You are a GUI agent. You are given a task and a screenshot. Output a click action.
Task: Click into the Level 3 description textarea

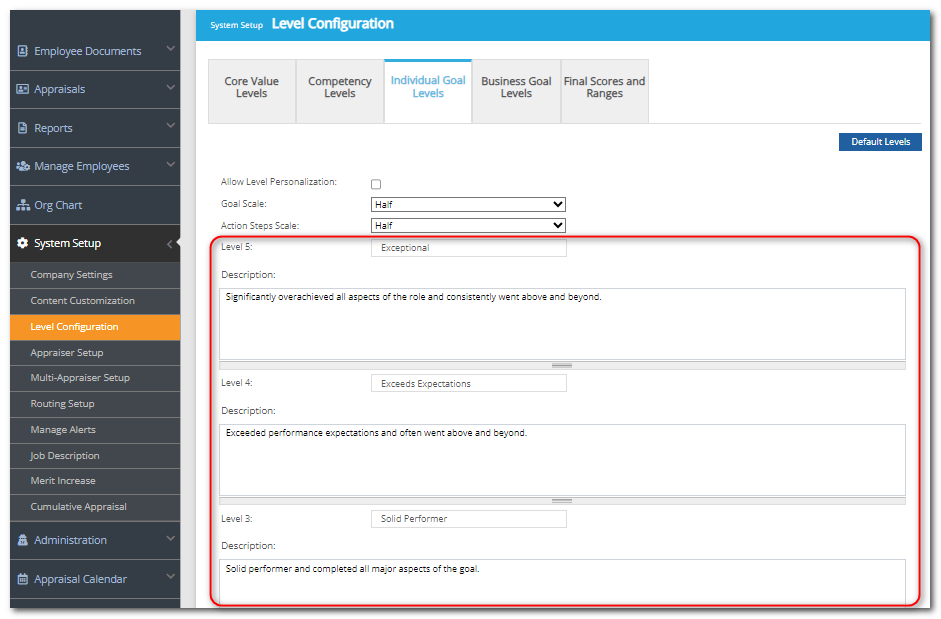(x=562, y=582)
